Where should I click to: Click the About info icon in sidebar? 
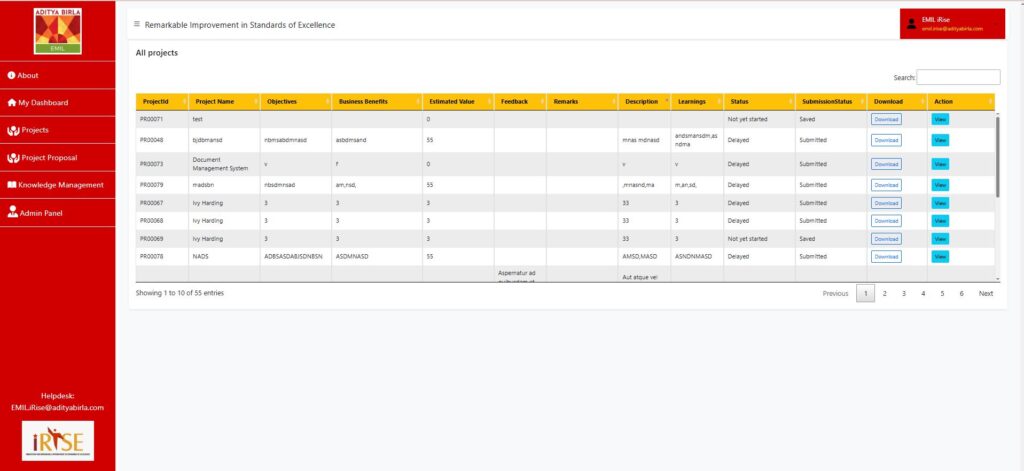coord(11,75)
